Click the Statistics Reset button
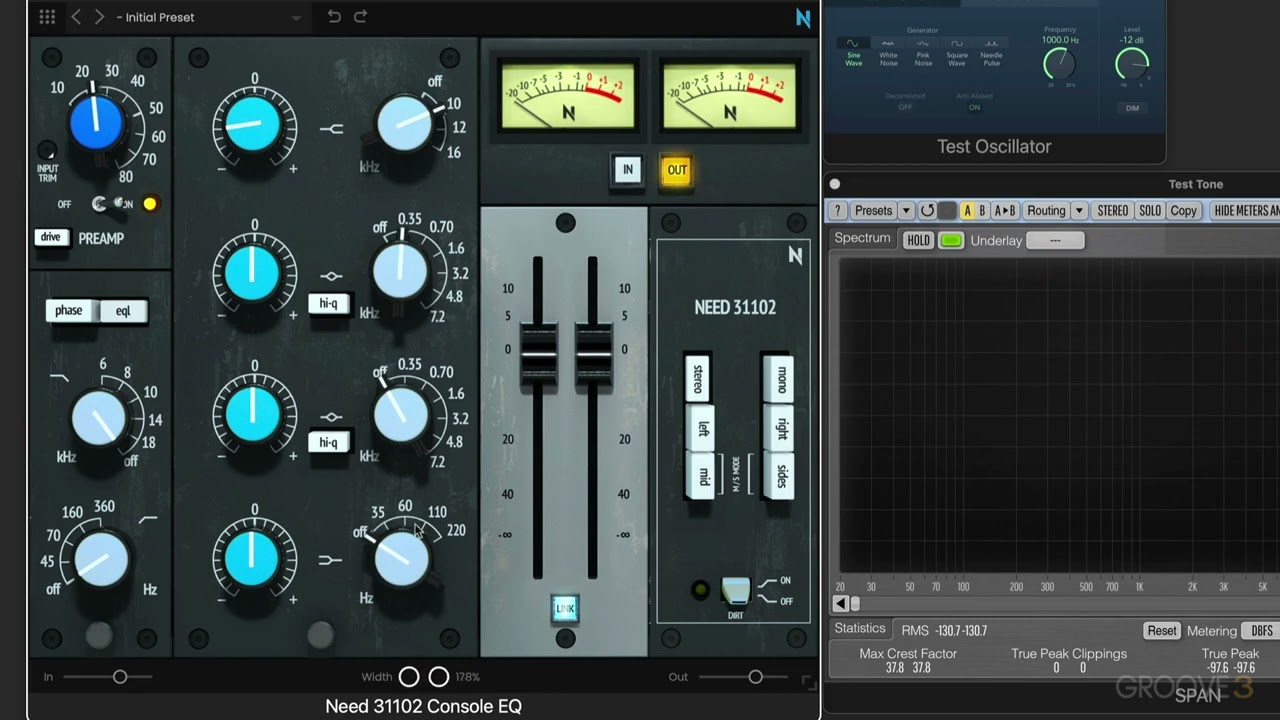This screenshot has width=1280, height=720. click(1161, 631)
